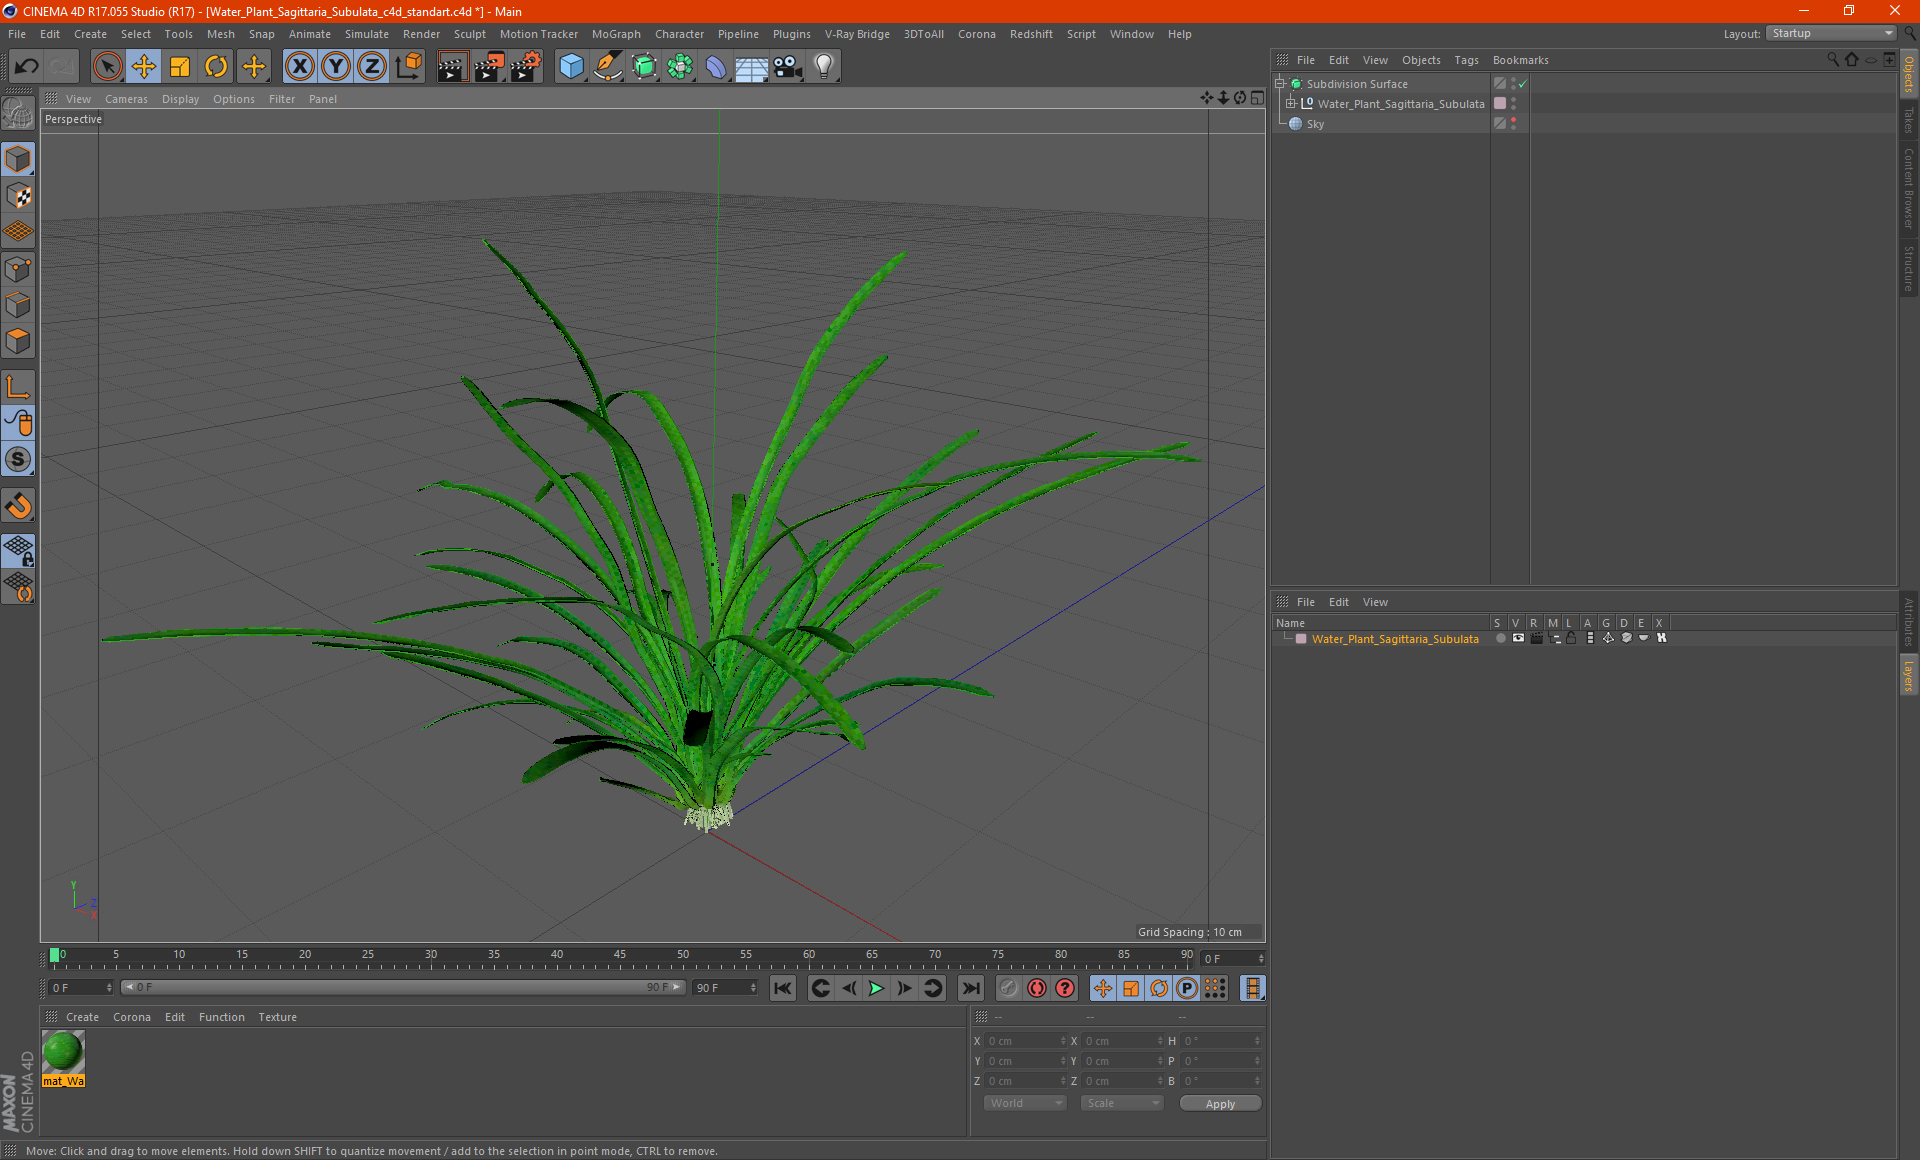Switch to Texture mode
The image size is (1920, 1160).
pos(18,196)
